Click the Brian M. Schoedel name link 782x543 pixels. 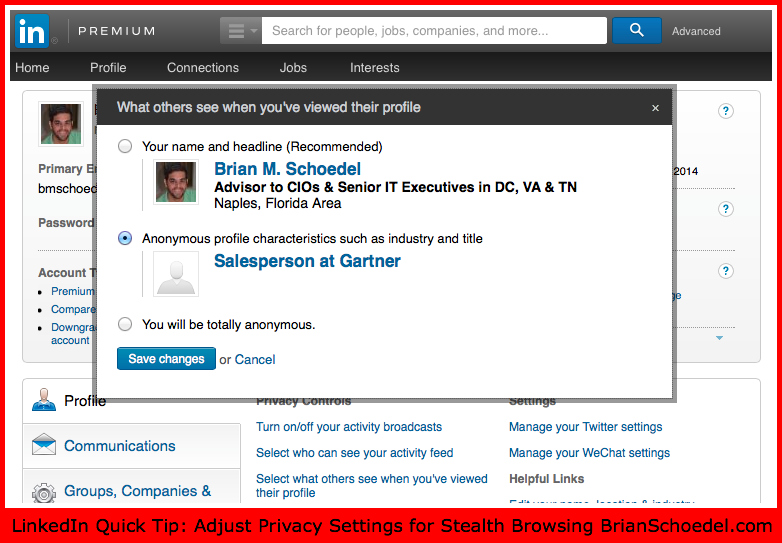[x=287, y=169]
